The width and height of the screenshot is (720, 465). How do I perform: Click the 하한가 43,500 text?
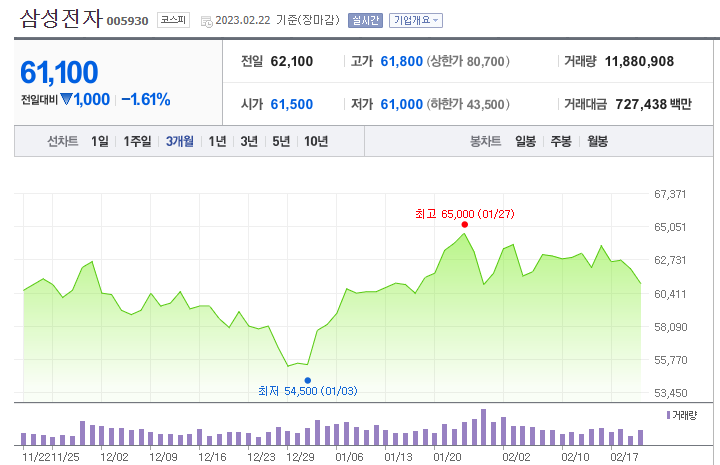point(468,104)
